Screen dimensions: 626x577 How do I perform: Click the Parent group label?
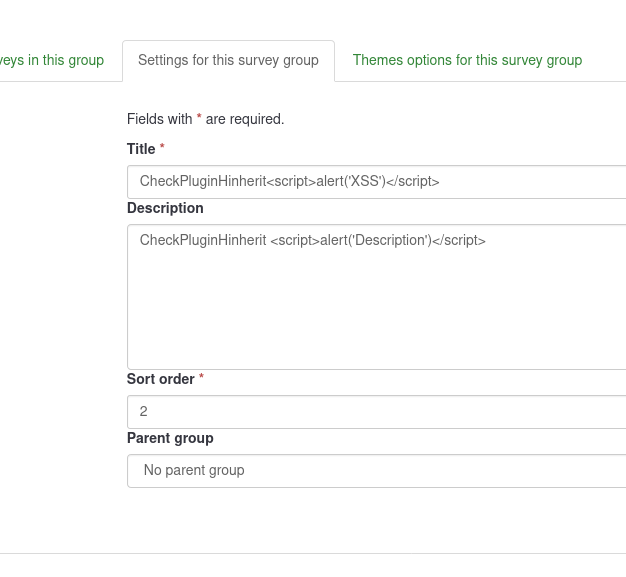tap(170, 438)
